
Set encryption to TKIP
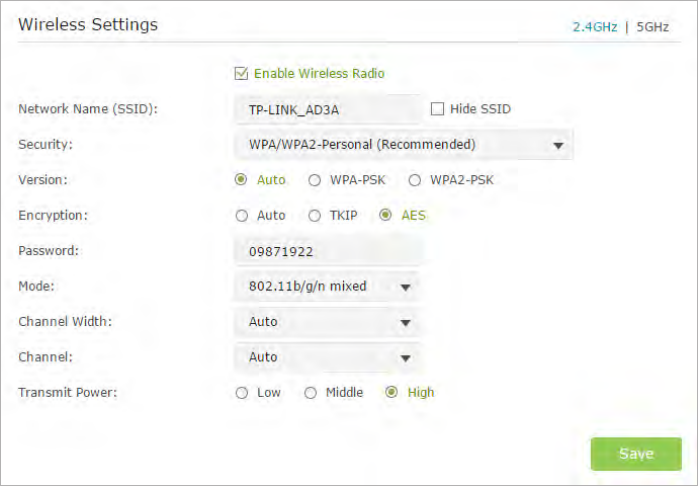314,216
